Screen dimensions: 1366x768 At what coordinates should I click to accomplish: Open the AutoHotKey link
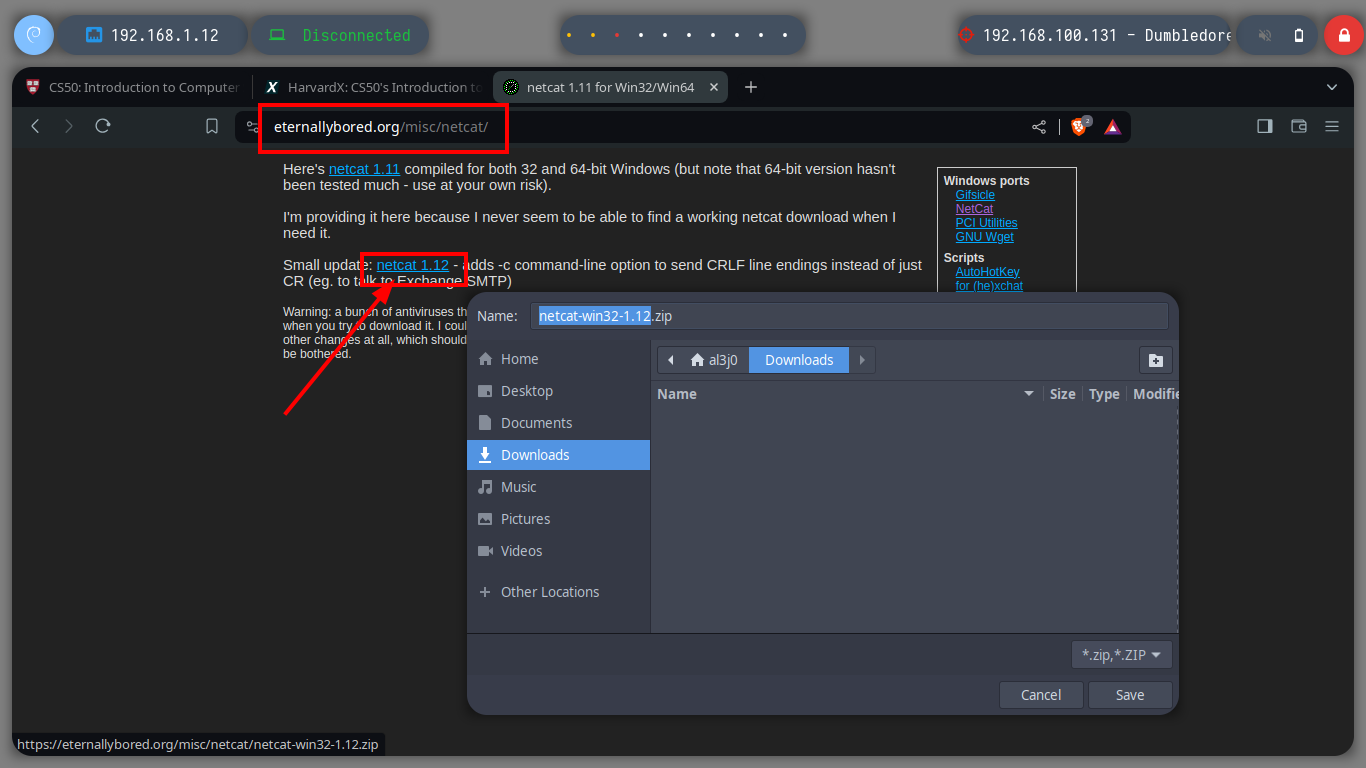point(987,272)
